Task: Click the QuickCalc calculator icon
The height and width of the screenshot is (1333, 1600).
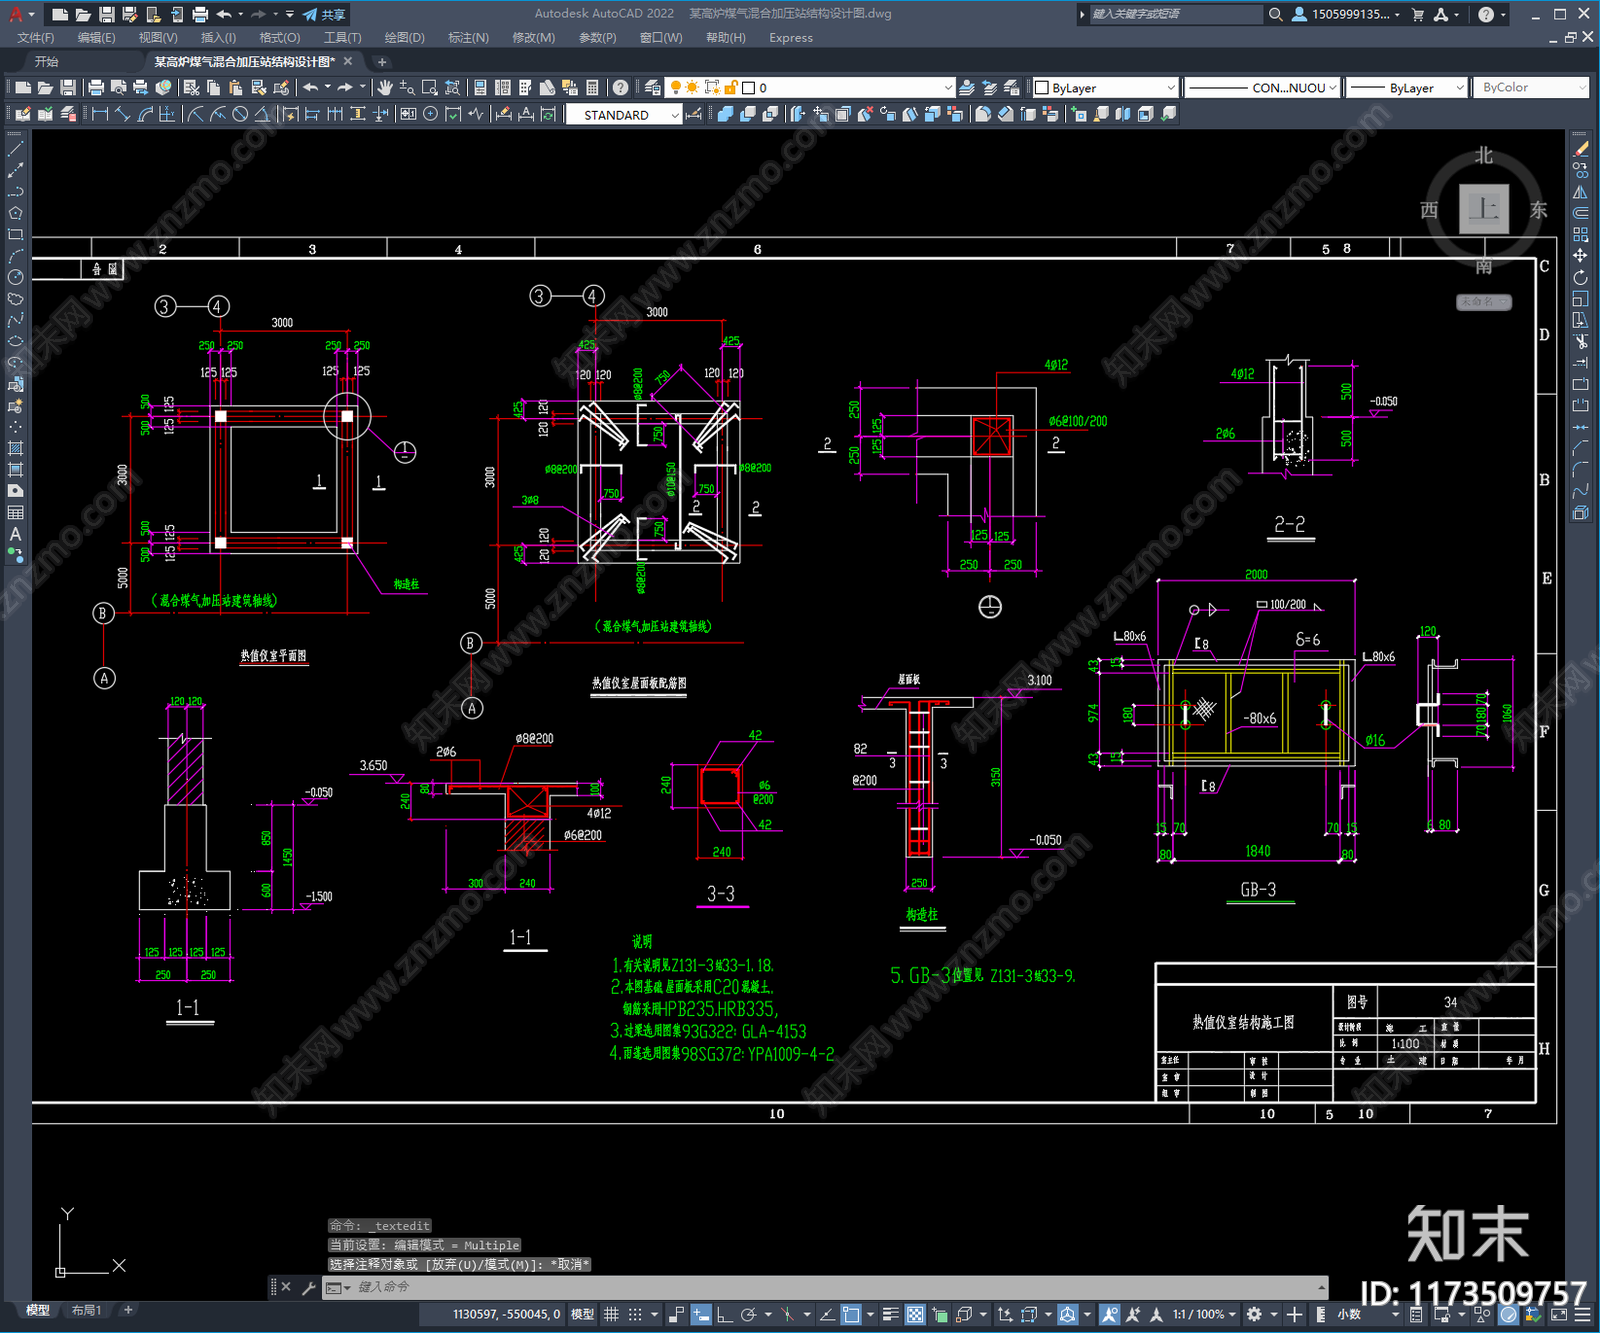Action: point(592,88)
